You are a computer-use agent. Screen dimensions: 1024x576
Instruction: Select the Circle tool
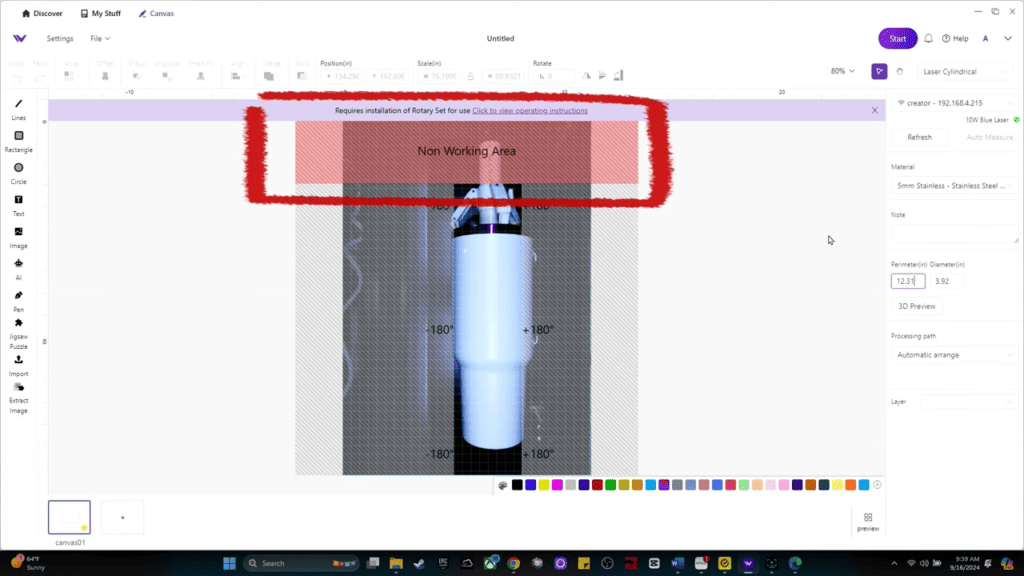(x=18, y=173)
